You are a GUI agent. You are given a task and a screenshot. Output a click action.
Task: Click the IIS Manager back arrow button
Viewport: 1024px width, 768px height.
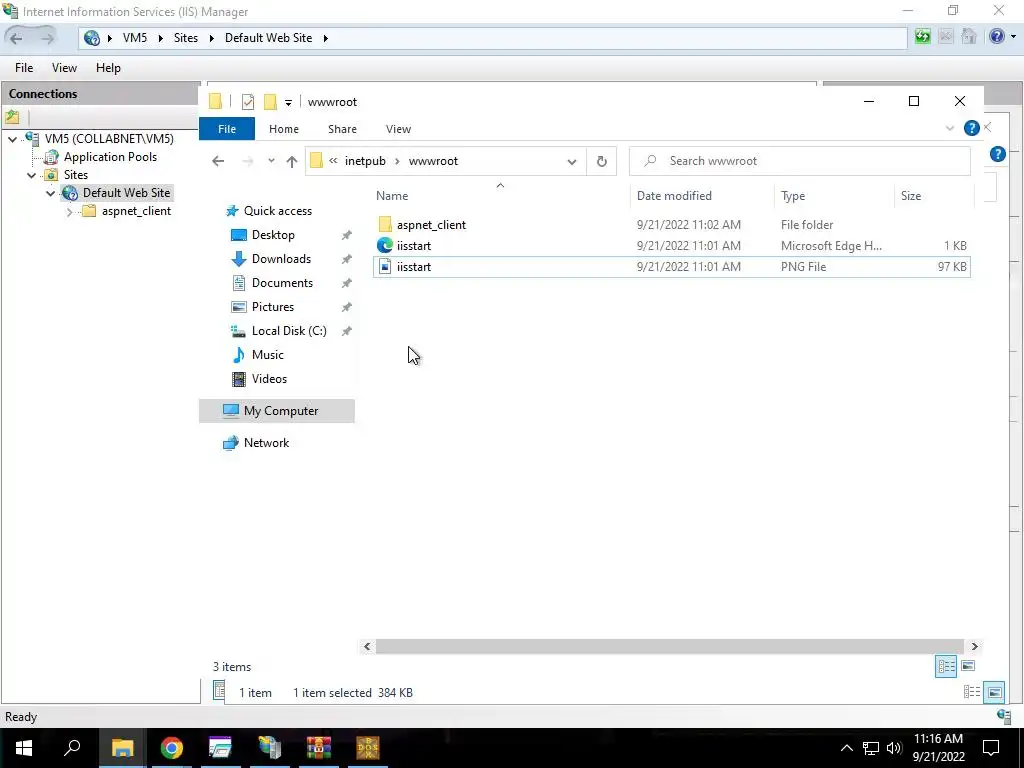coord(16,38)
